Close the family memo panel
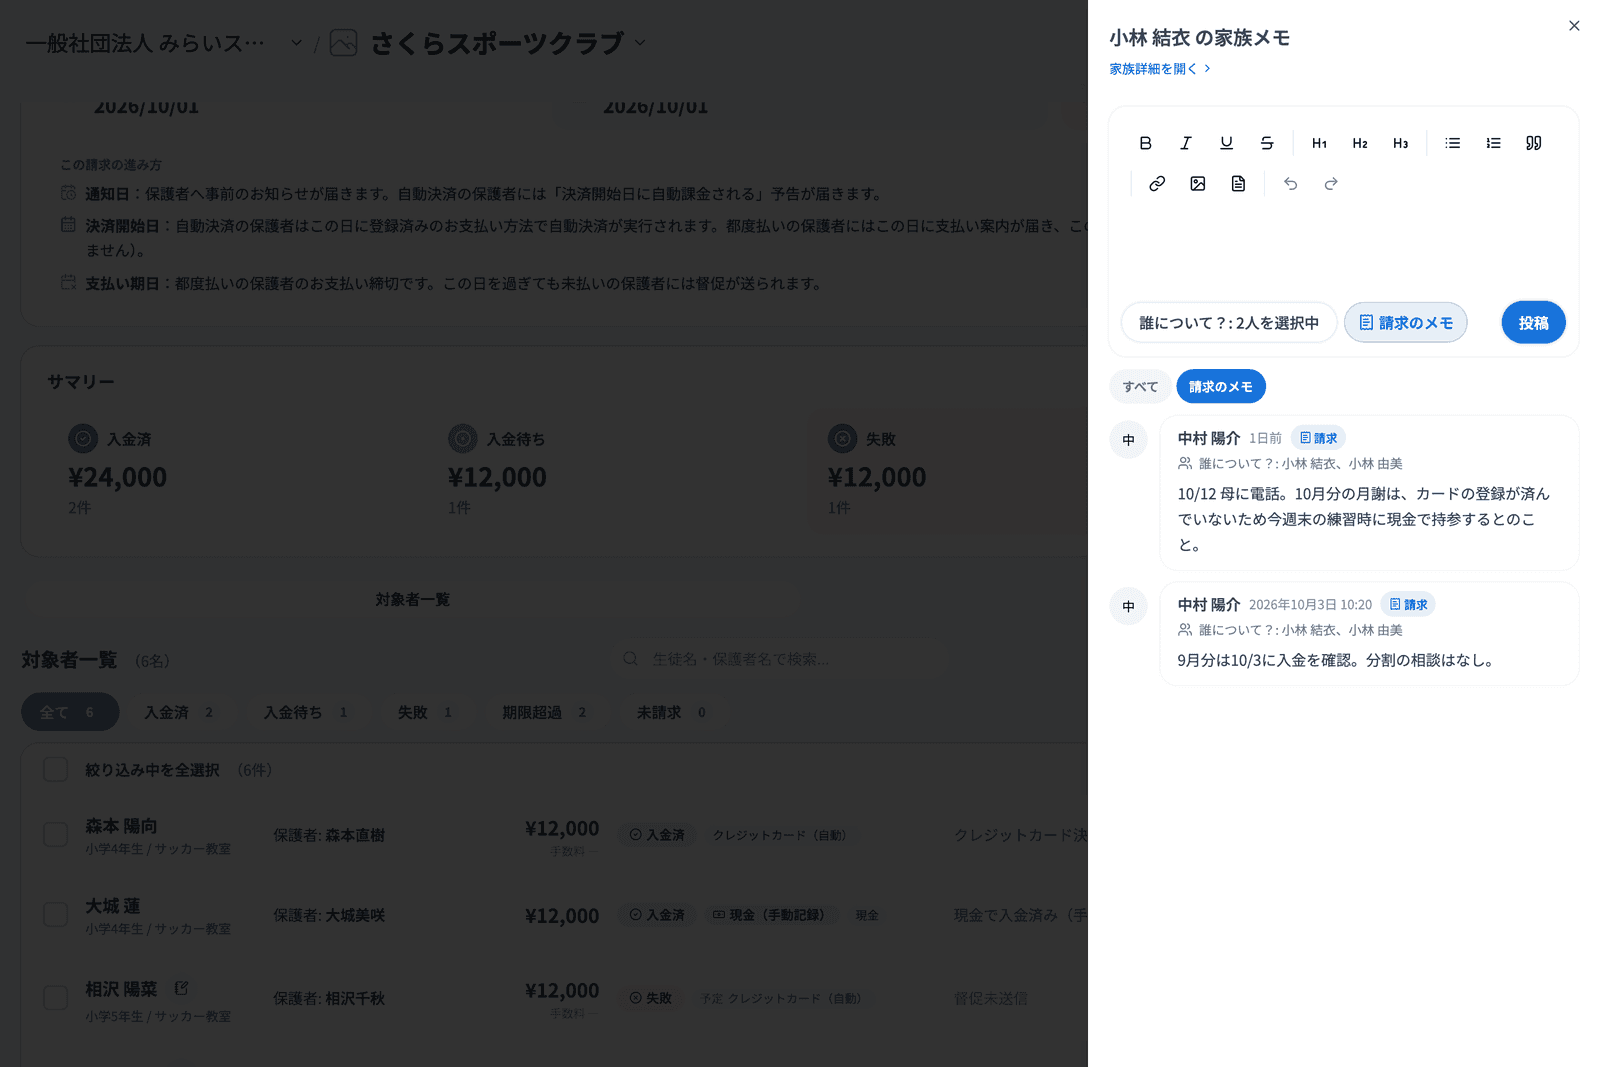This screenshot has height=1067, width=1600. (1574, 26)
